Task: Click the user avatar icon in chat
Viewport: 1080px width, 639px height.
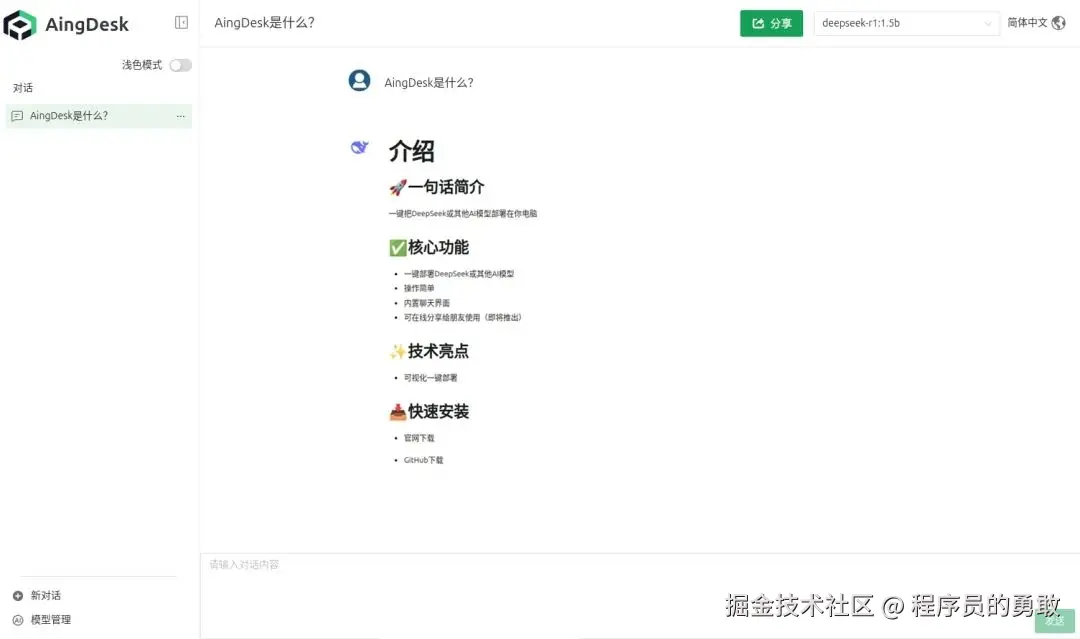Action: (360, 81)
